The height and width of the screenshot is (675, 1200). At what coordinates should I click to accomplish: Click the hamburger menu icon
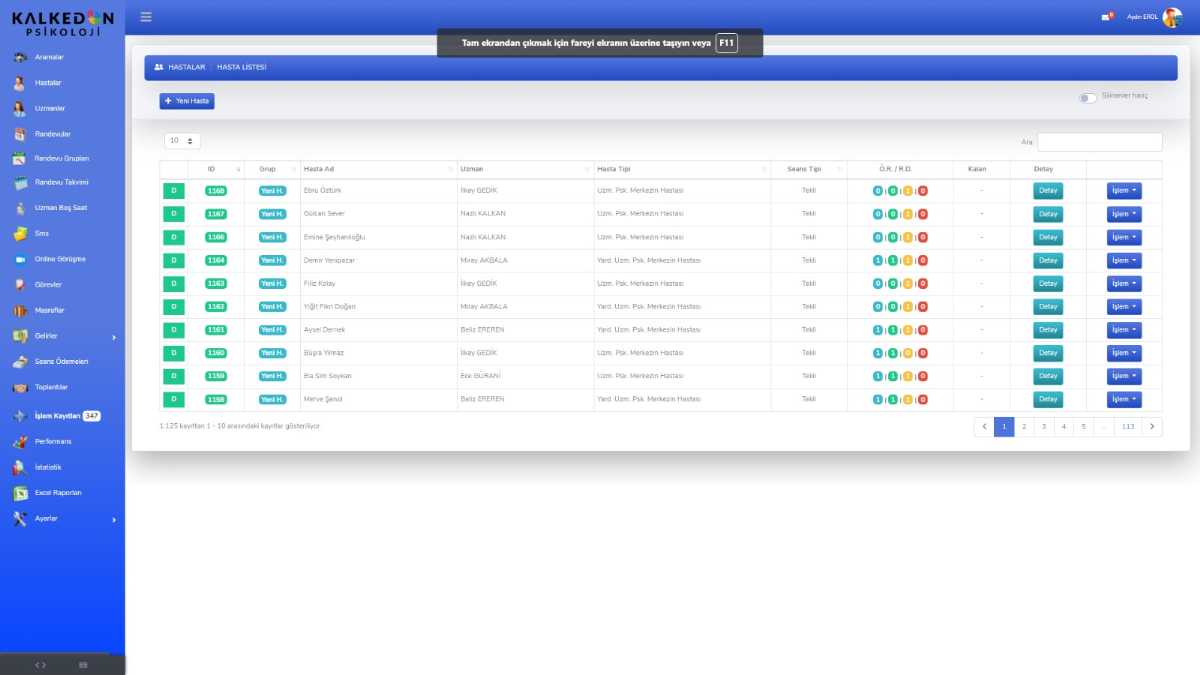pyautogui.click(x=146, y=17)
